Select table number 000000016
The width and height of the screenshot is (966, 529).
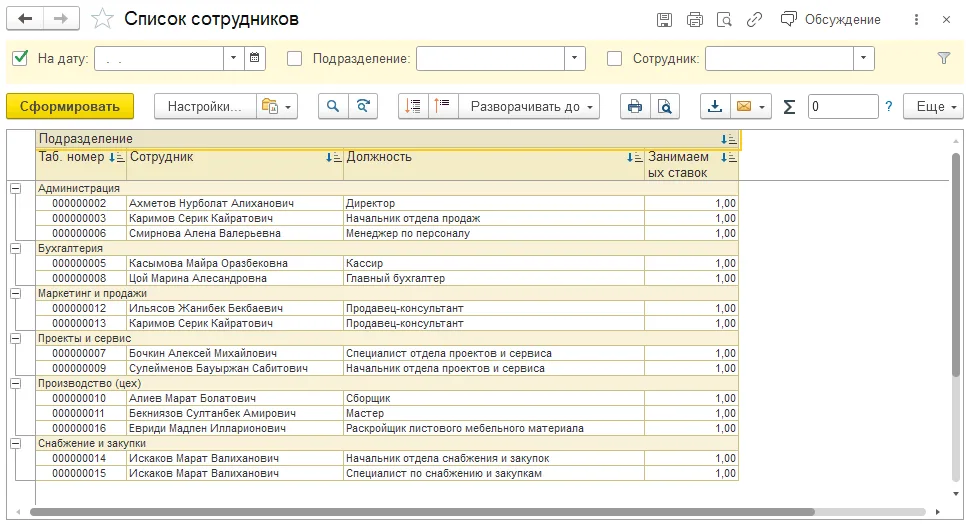[x=81, y=429]
